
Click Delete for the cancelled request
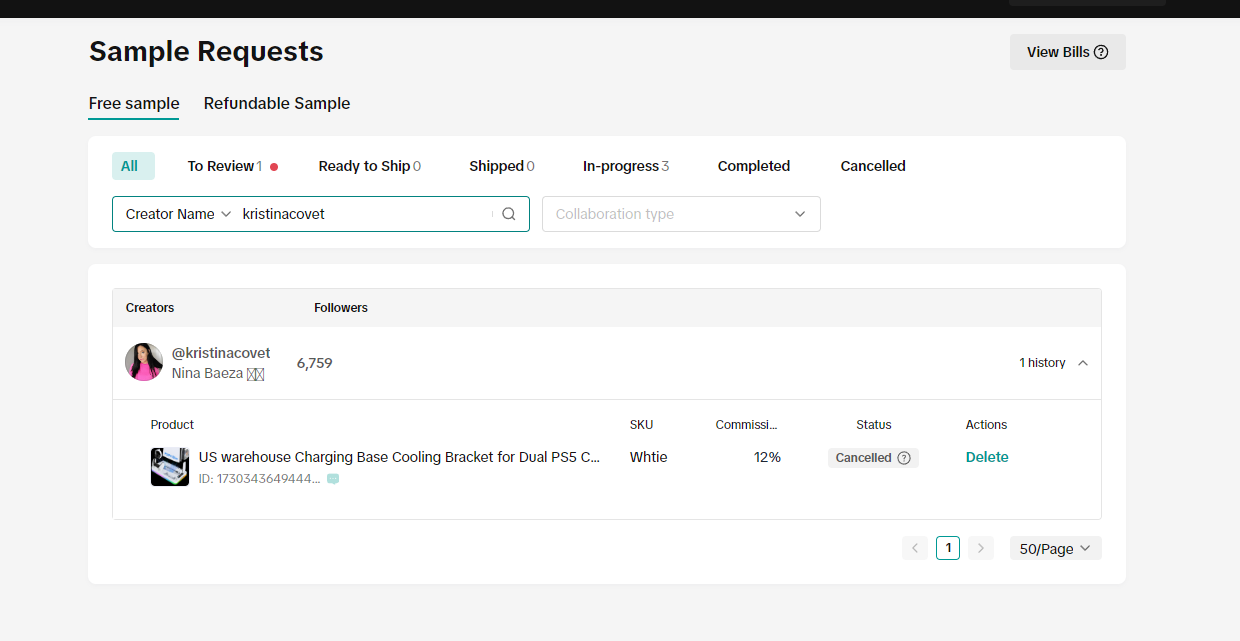(x=987, y=457)
